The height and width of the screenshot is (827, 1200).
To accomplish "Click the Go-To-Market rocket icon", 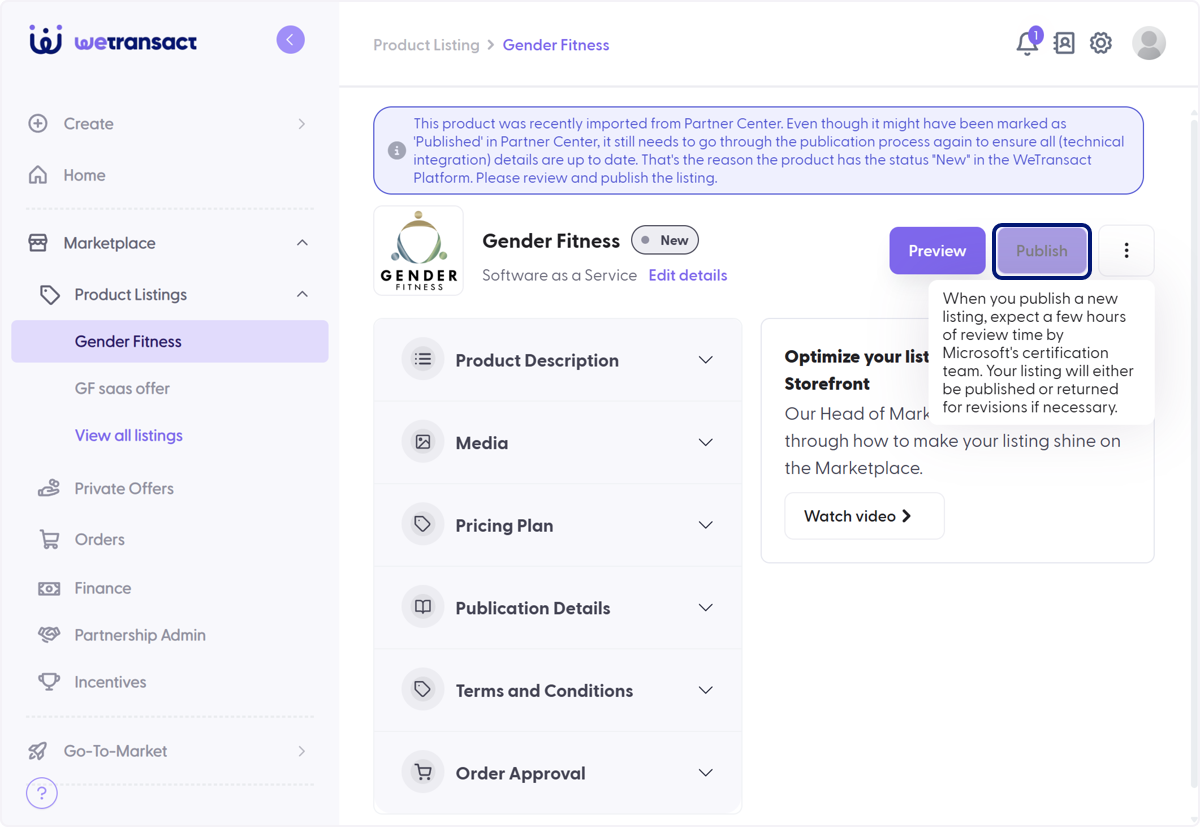I will click(38, 751).
